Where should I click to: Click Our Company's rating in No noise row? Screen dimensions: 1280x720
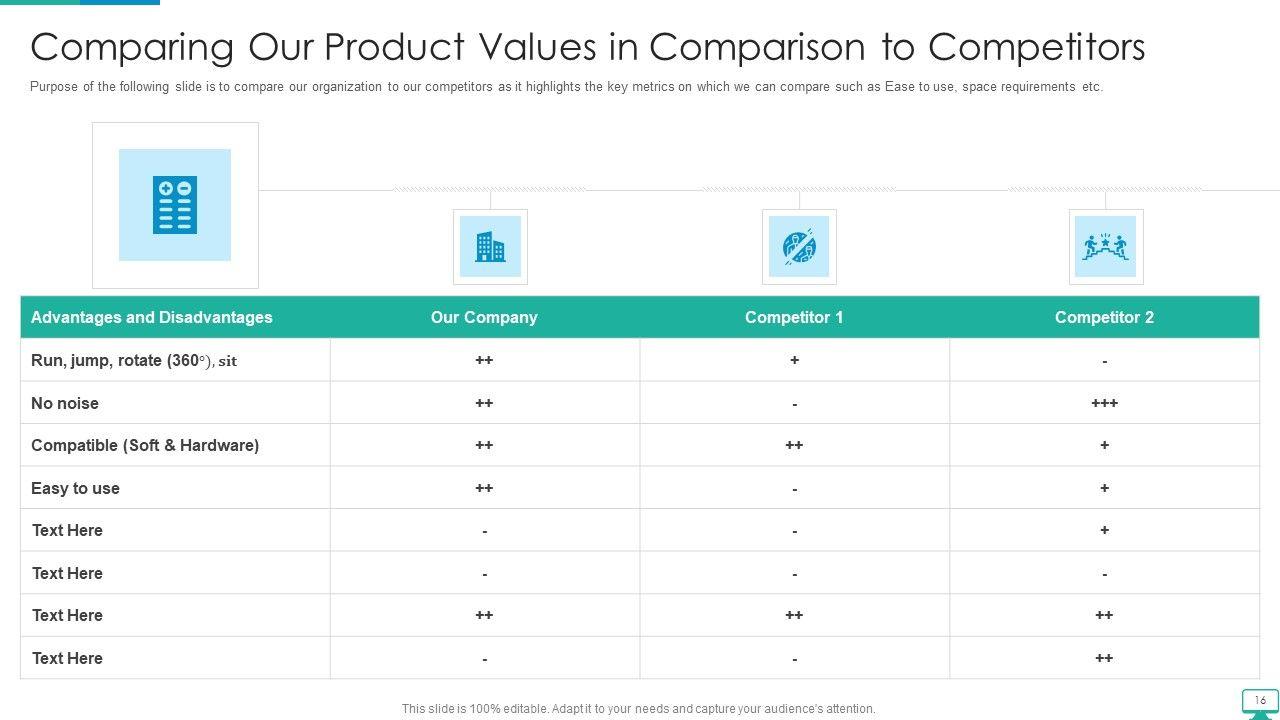[x=484, y=403]
